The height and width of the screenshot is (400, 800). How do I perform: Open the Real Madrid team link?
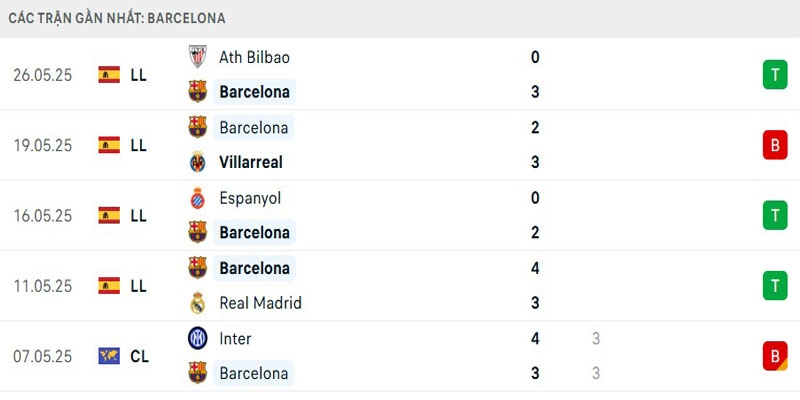point(260,303)
